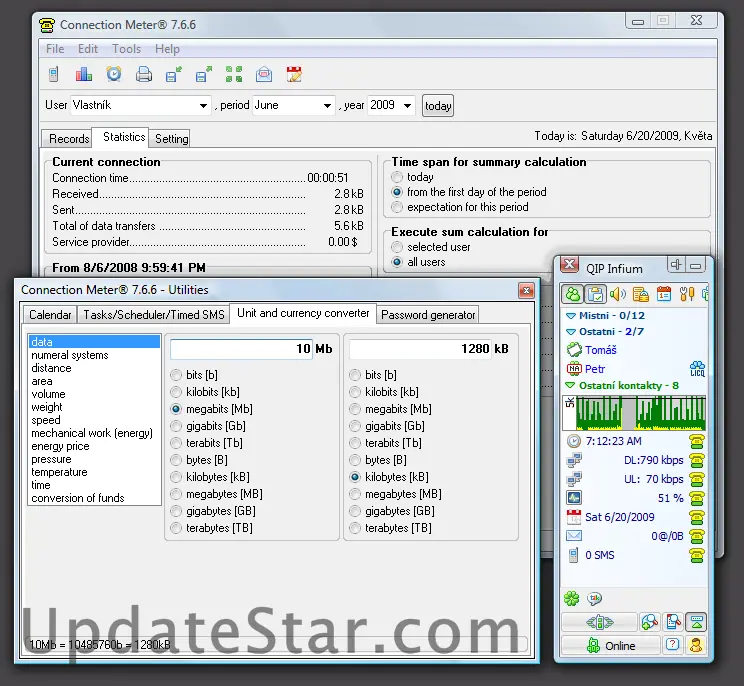Click the padlock list icon in QIP Infium
744x686 pixels.
click(641, 294)
